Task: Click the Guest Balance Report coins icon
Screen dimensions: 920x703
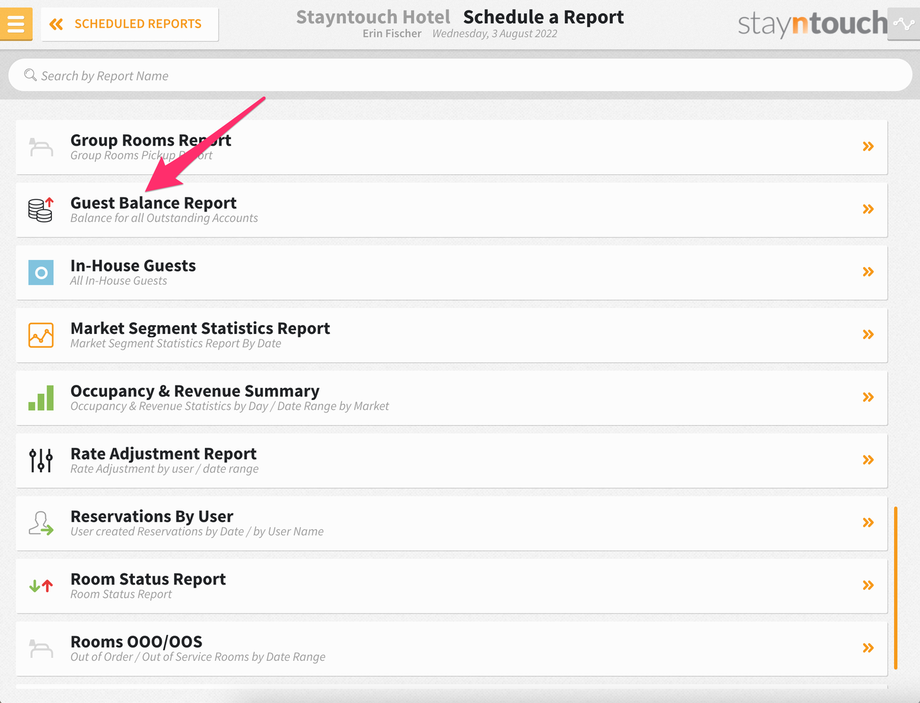Action: click(41, 209)
